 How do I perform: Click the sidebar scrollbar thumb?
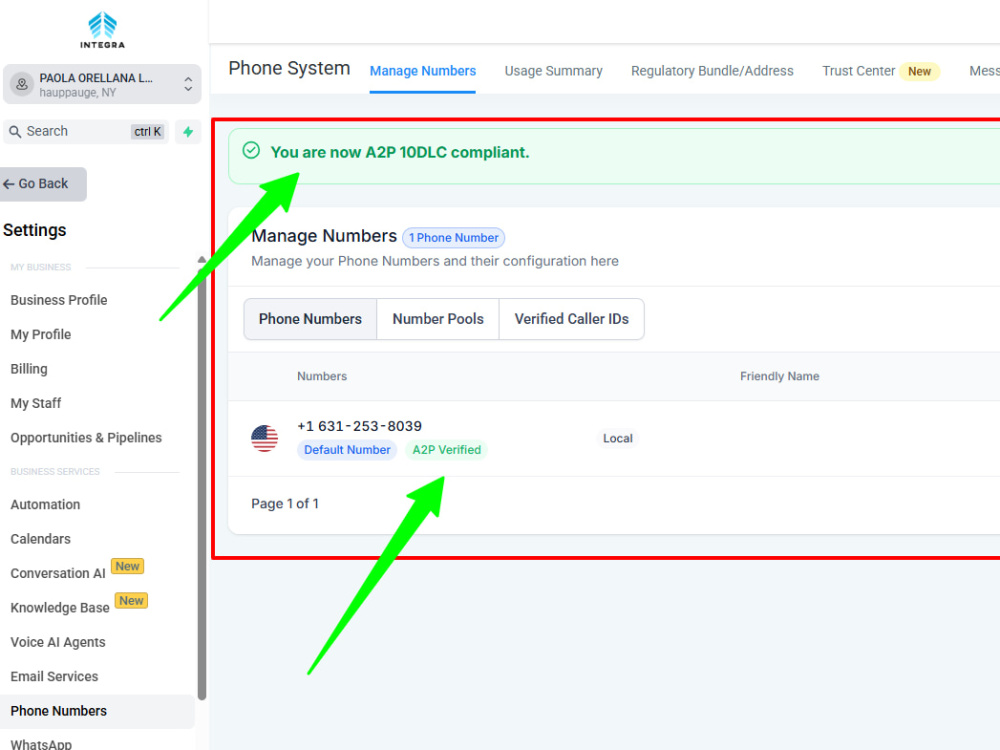tap(202, 483)
